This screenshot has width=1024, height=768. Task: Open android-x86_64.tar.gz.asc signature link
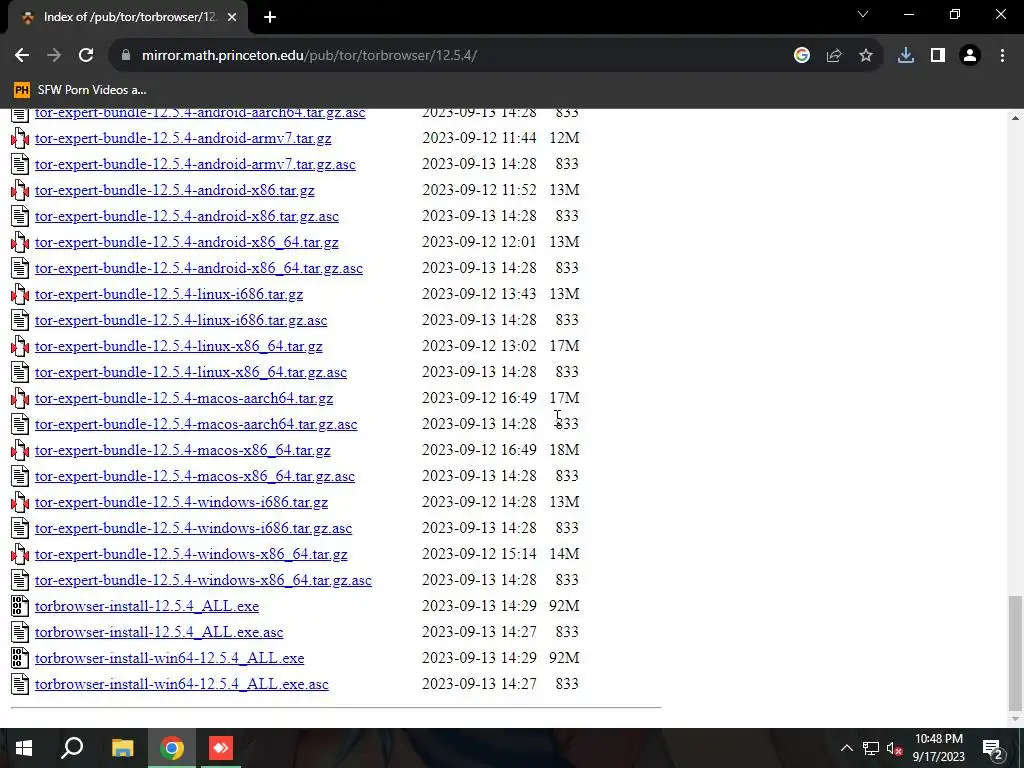pos(199,268)
